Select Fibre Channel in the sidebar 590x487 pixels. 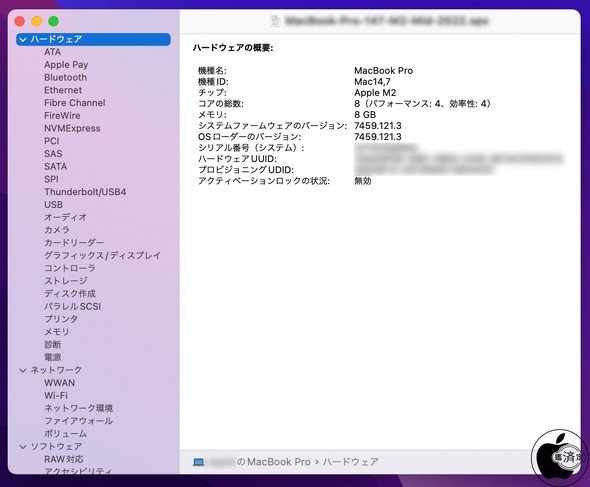click(x=75, y=103)
